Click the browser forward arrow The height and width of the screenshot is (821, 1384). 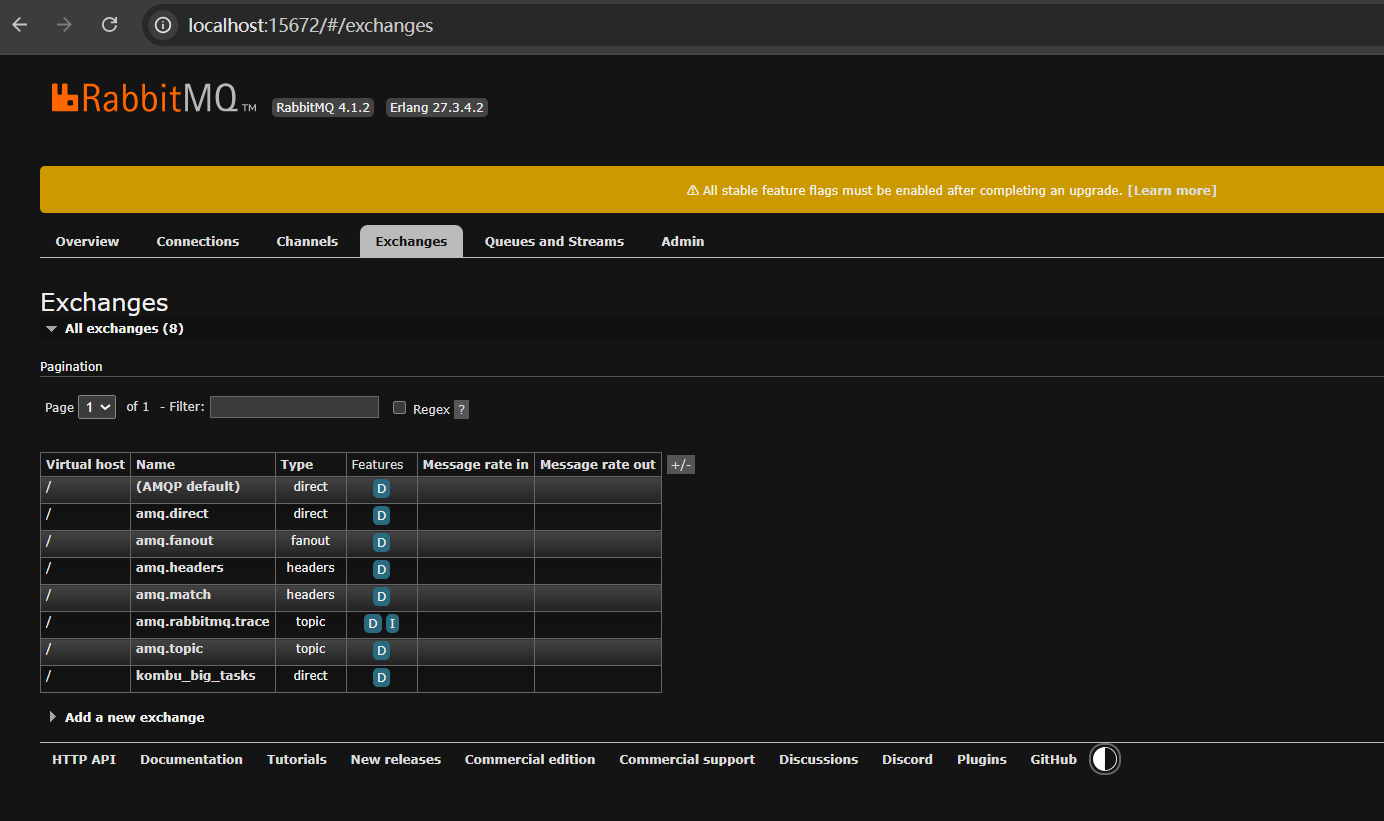(65, 25)
